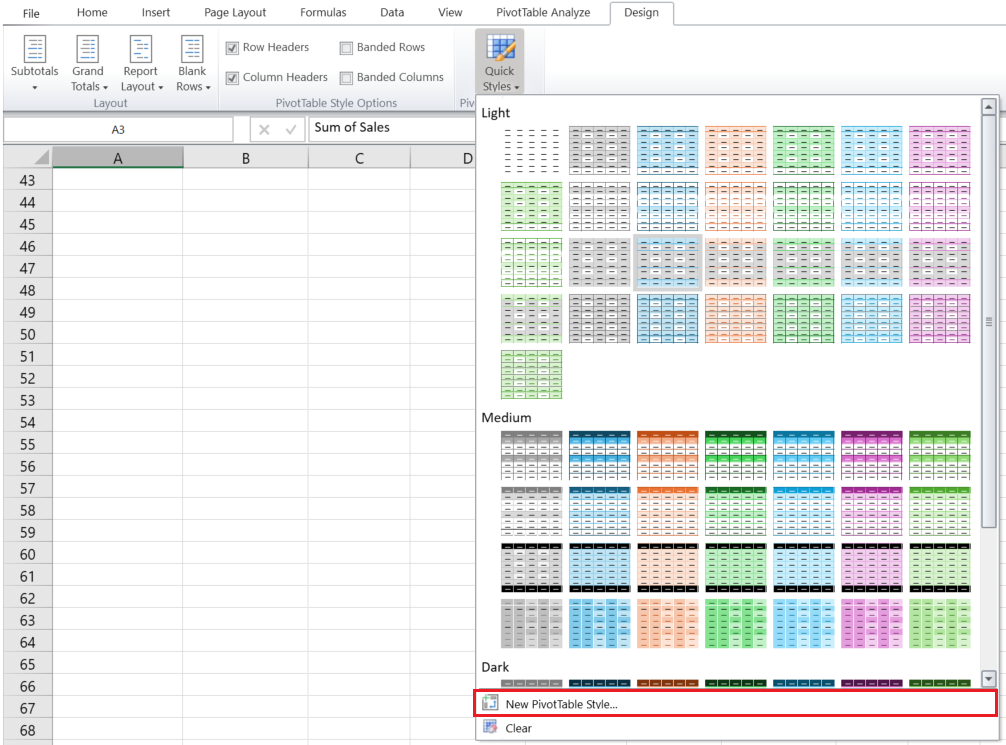Choose gray Medium style in first Medium row
This screenshot has width=1006, height=745.
pos(531,456)
